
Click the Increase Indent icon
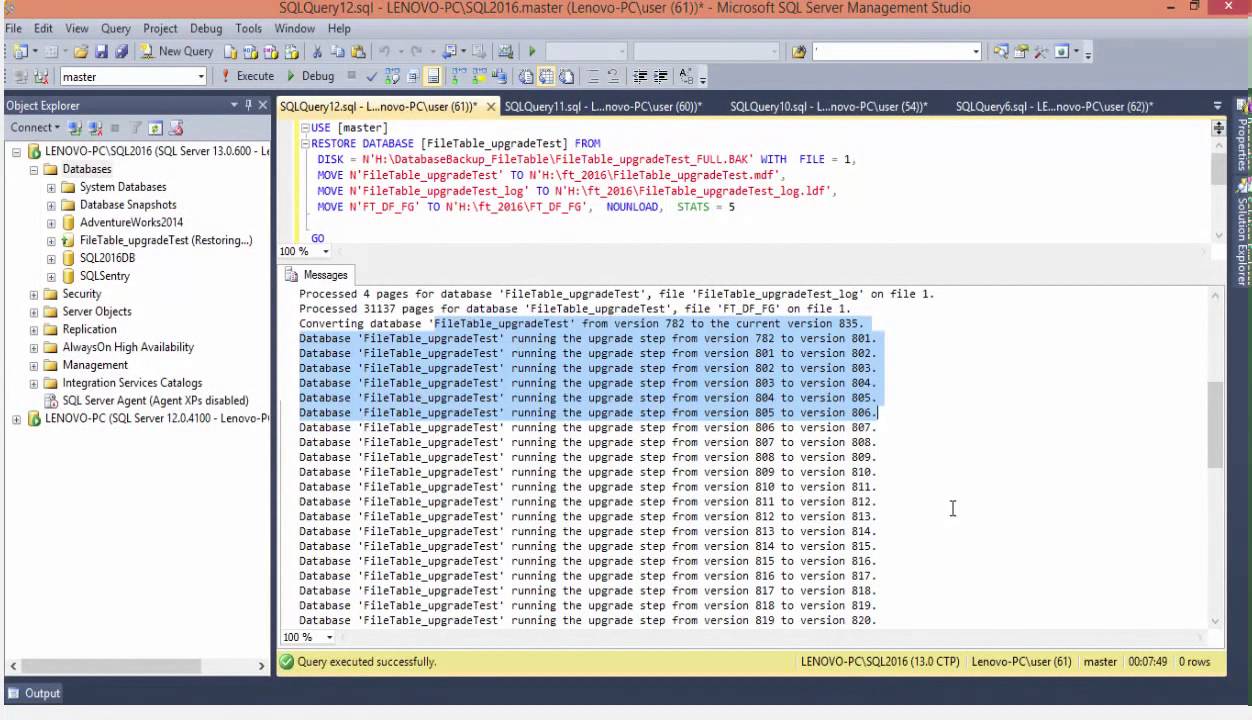point(661,76)
